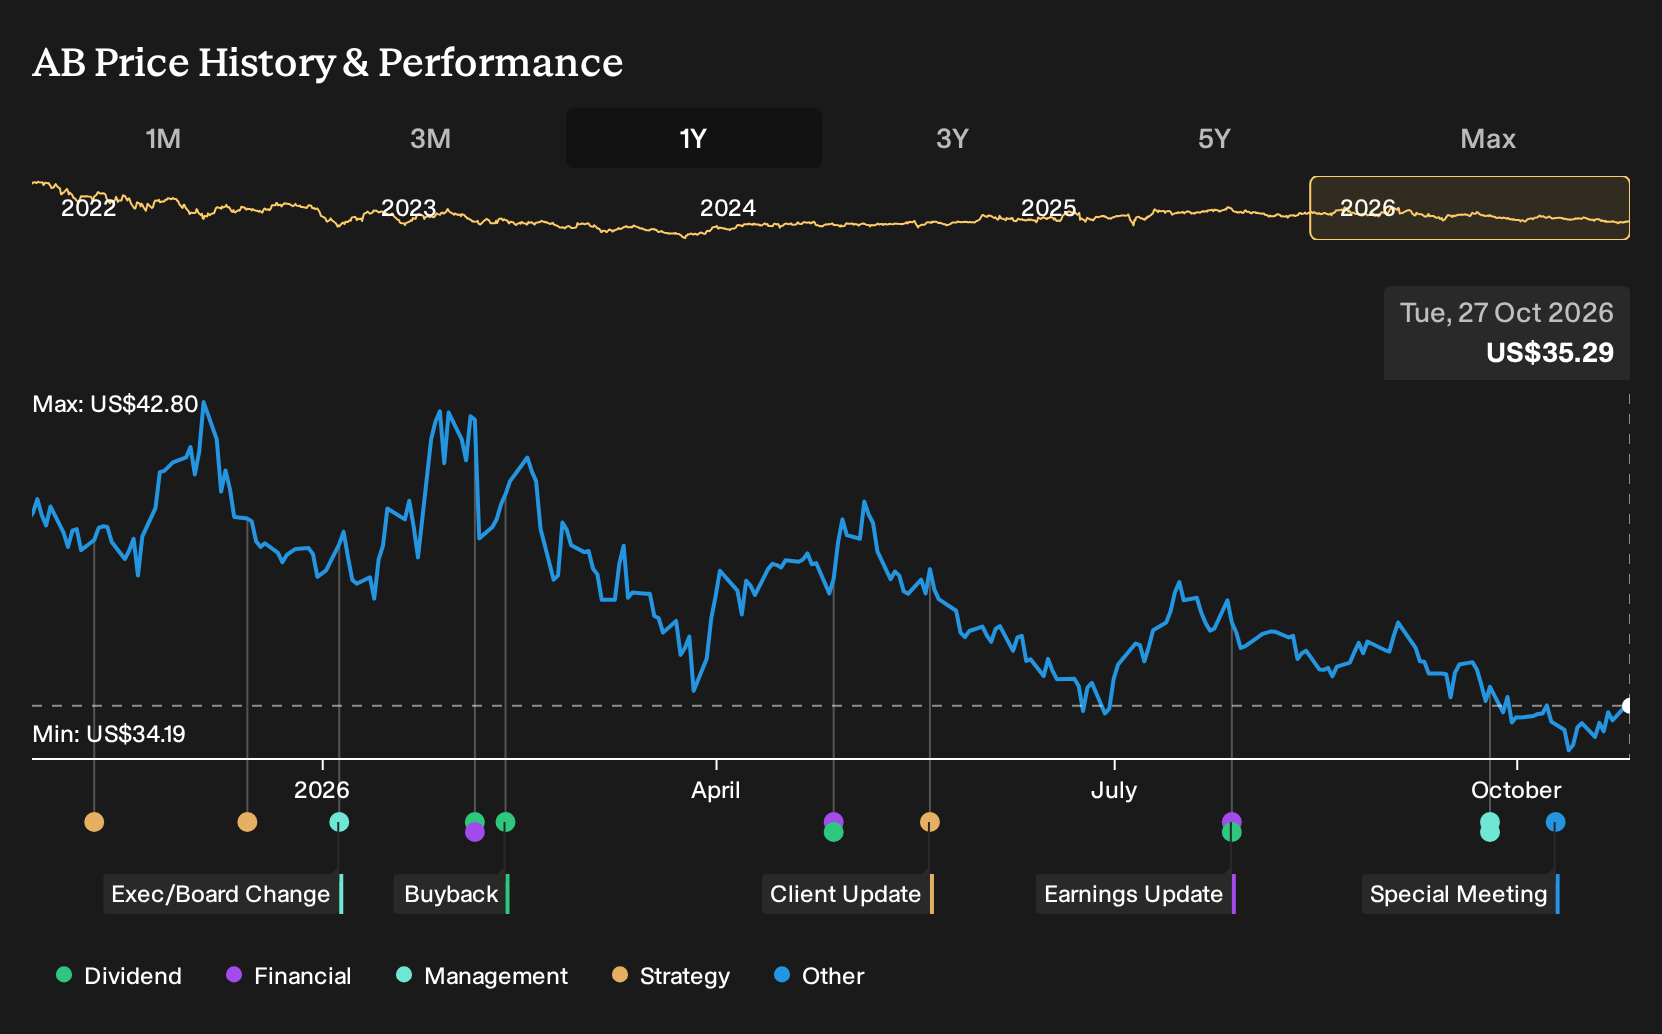The width and height of the screenshot is (1662, 1034).
Task: Click the 2024 label in the overview chart
Action: tap(728, 208)
